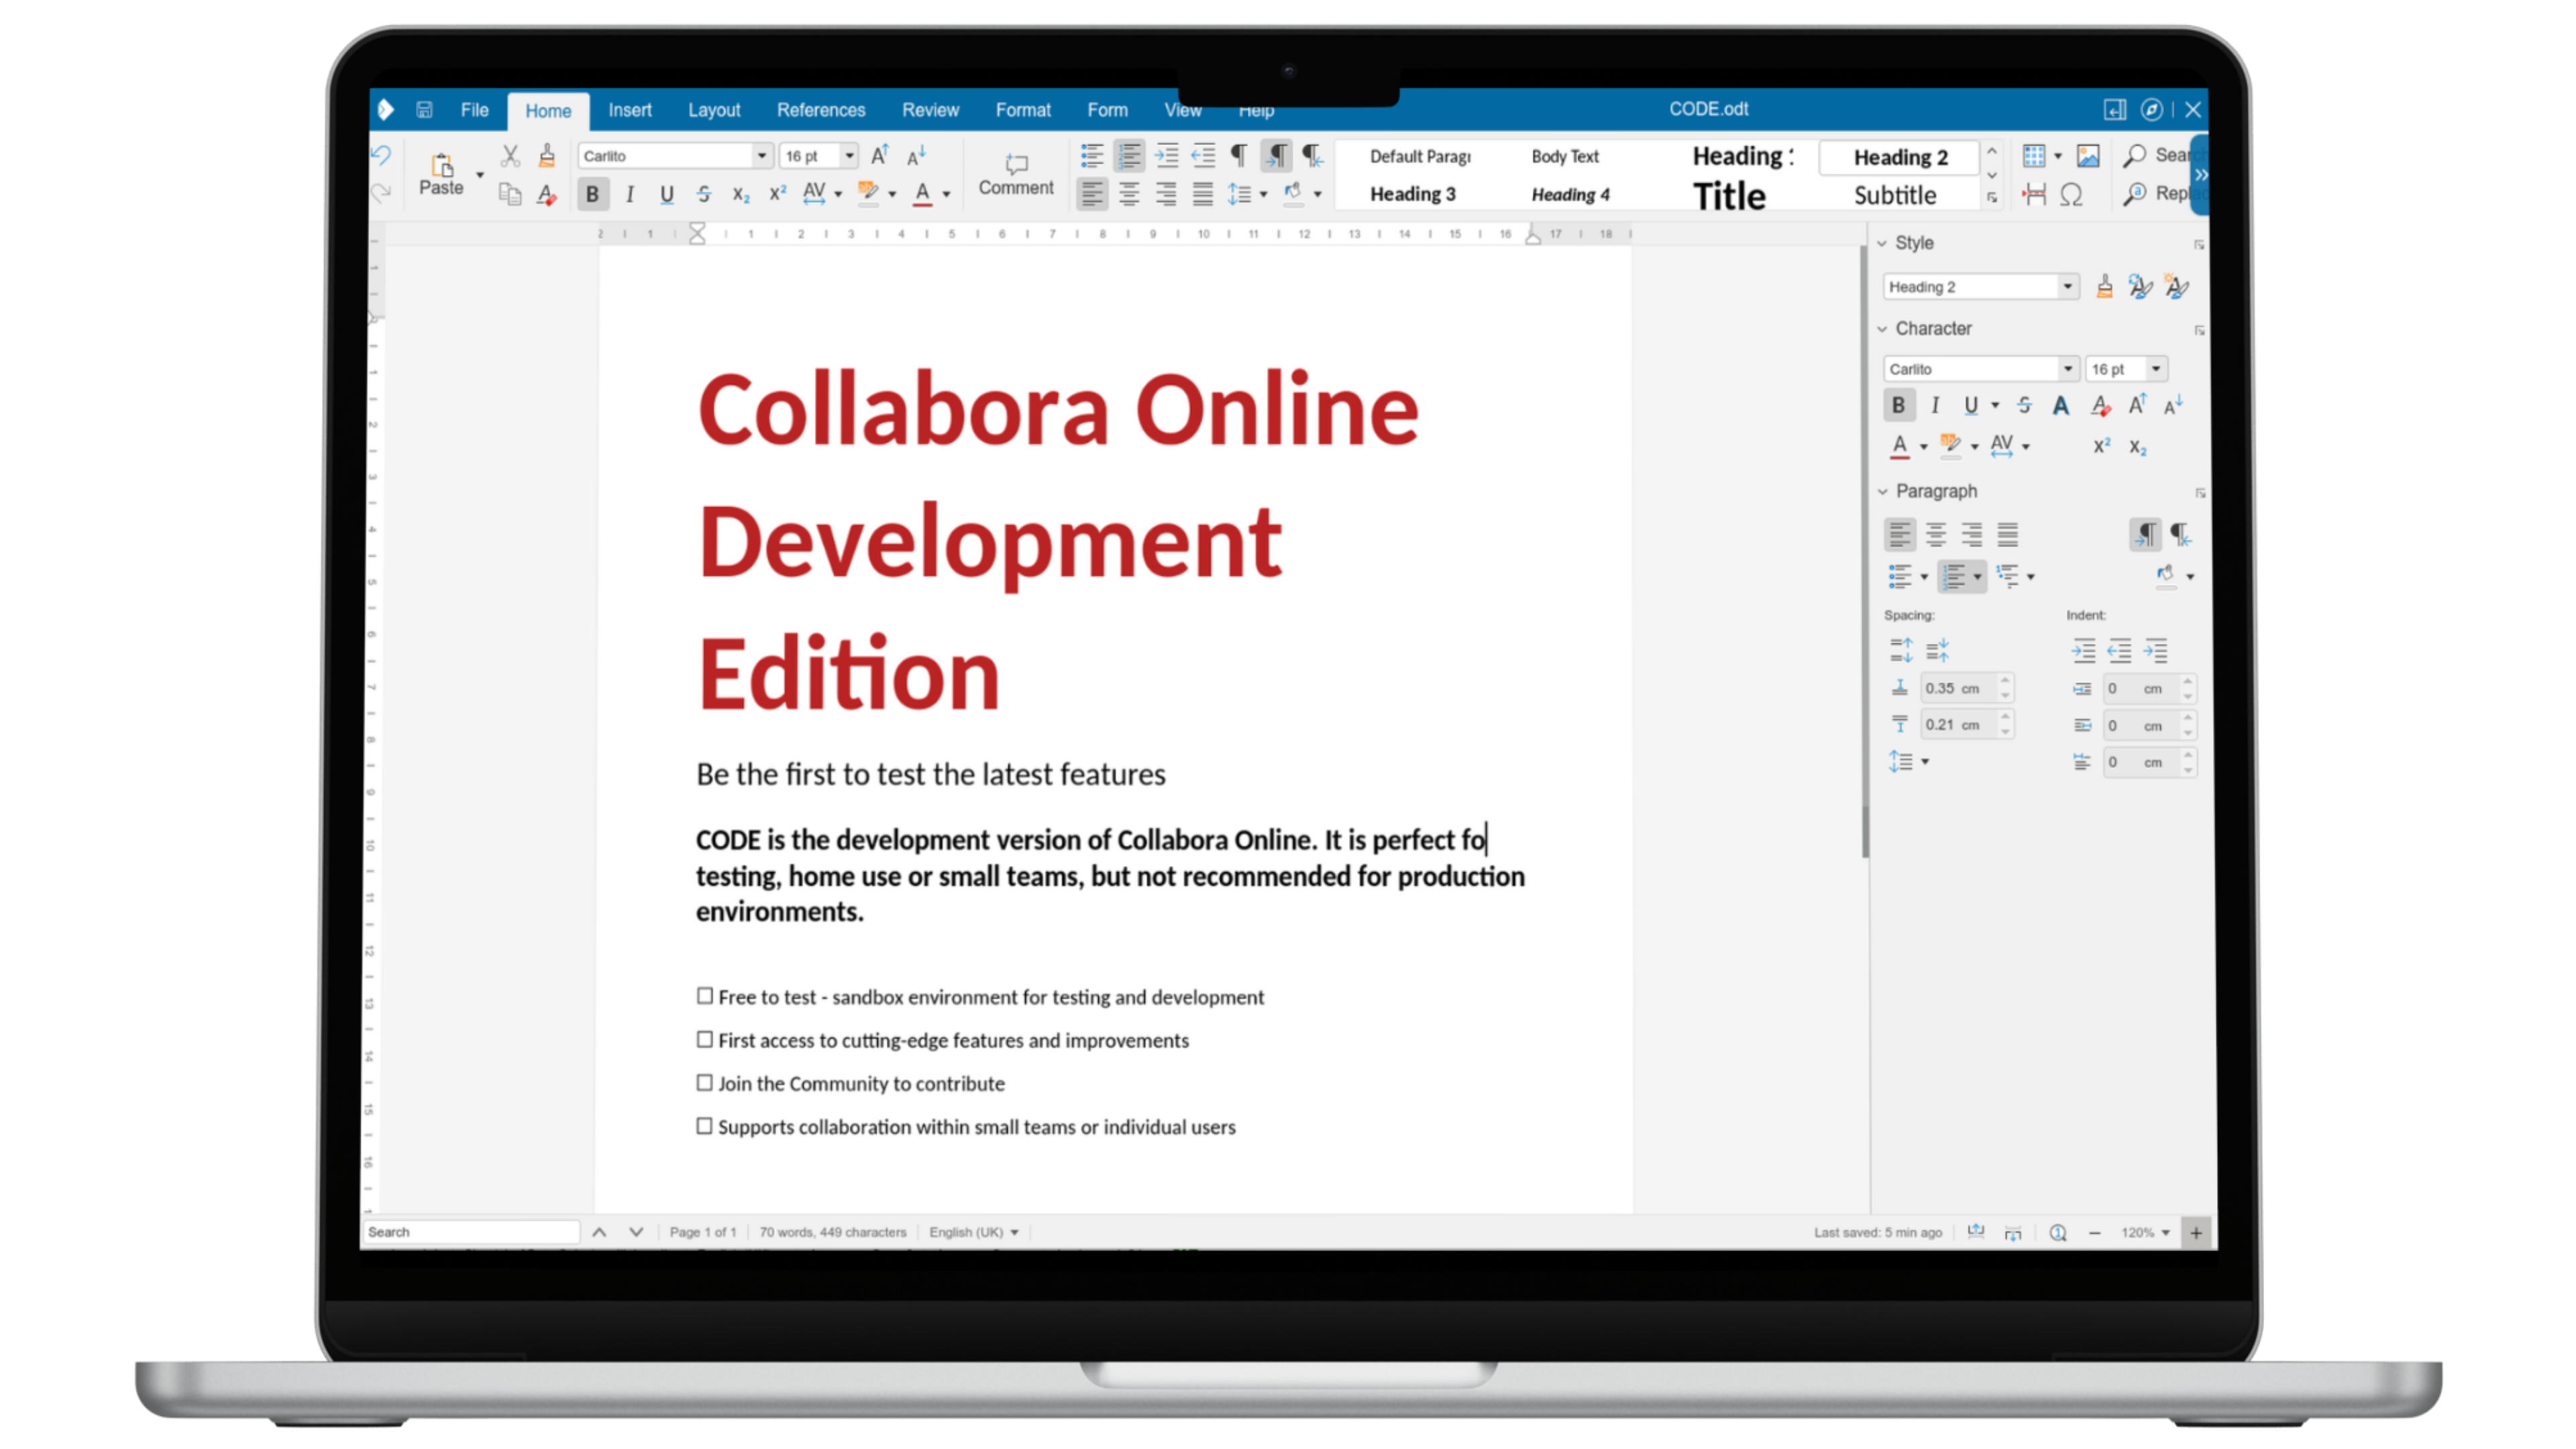Apply the Title style from the gallery
This screenshot has width=2576, height=1449.
pos(1729,195)
